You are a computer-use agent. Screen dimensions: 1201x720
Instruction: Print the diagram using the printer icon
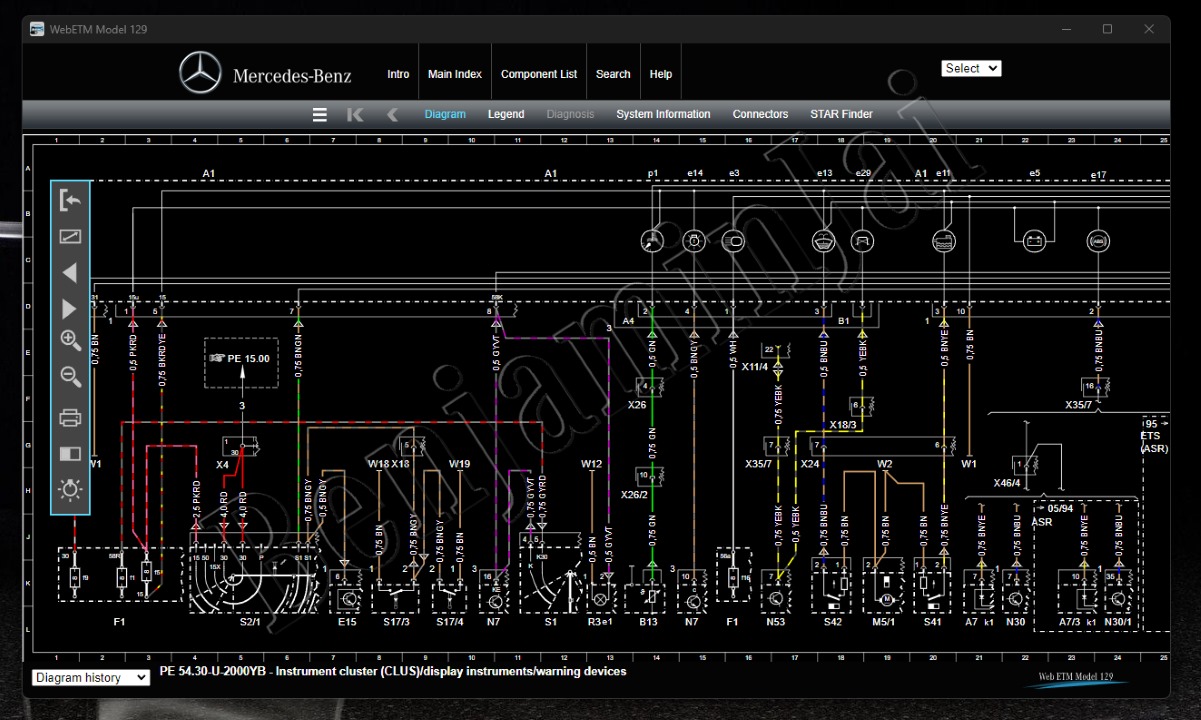[x=70, y=418]
